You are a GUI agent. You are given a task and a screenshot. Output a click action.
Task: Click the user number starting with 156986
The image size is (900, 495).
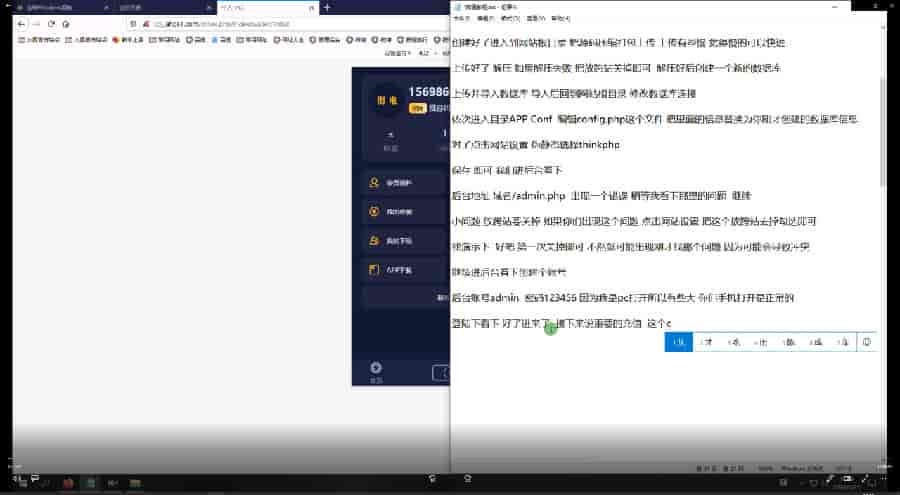[428, 92]
